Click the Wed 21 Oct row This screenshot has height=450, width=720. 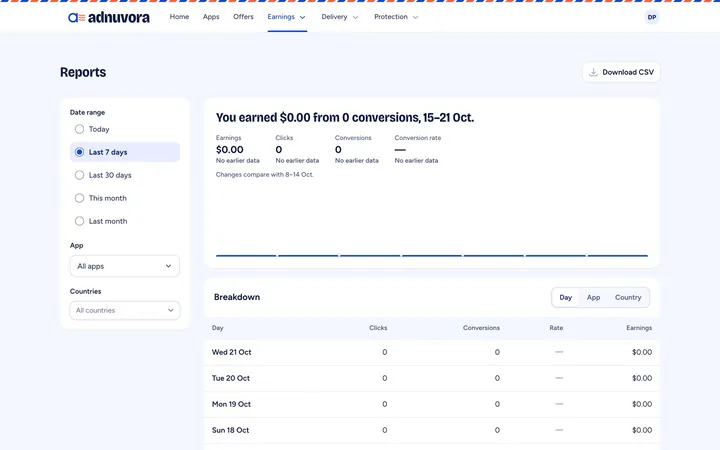(432, 352)
